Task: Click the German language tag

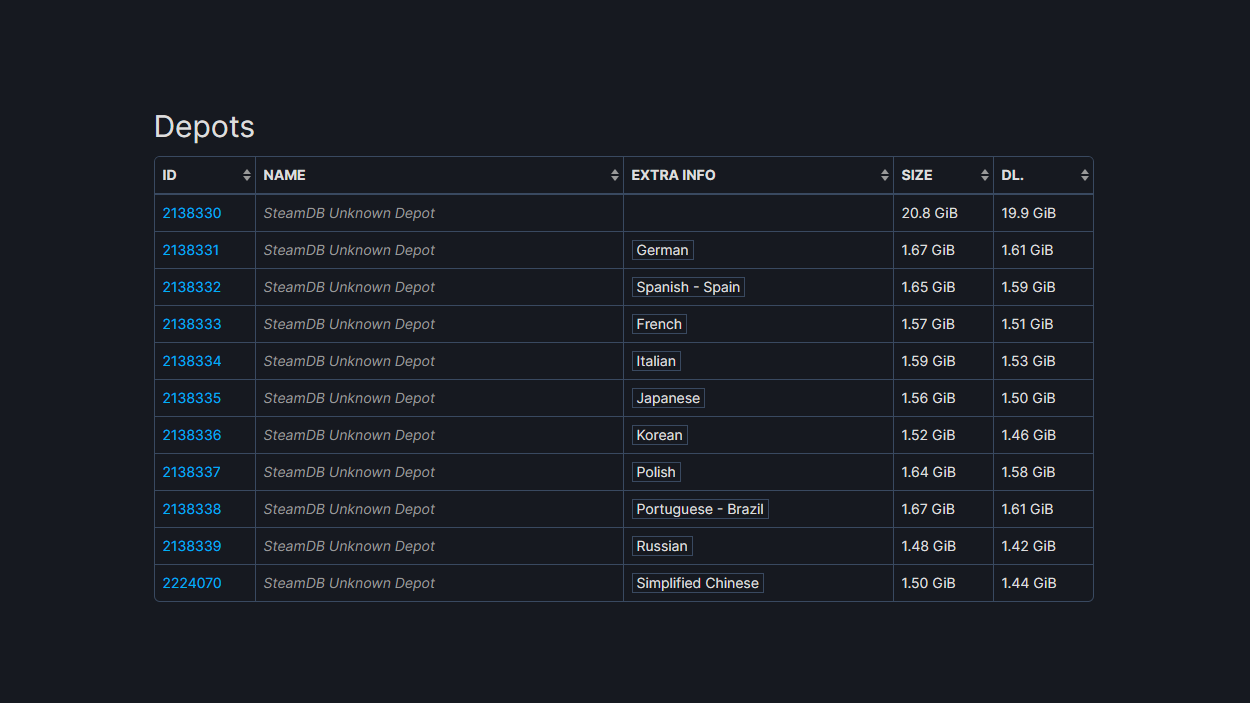Action: pyautogui.click(x=662, y=250)
